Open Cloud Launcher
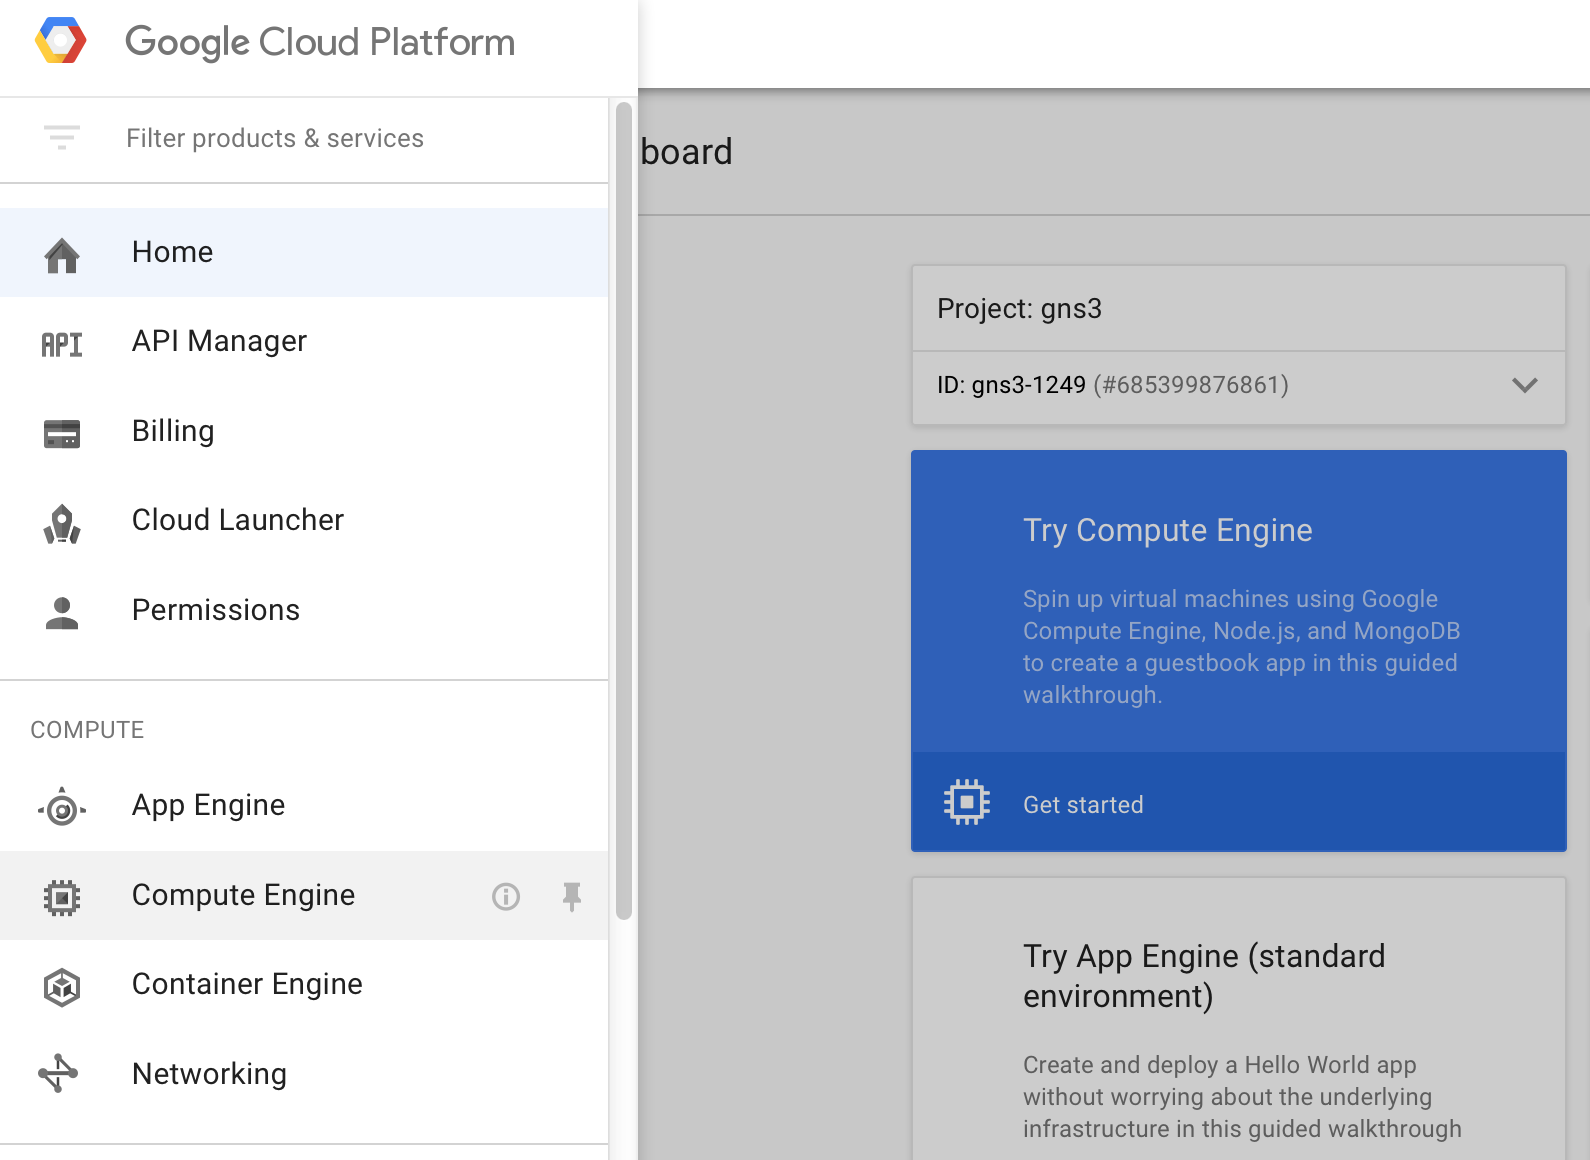Viewport: 1590px width, 1160px height. pos(304,520)
